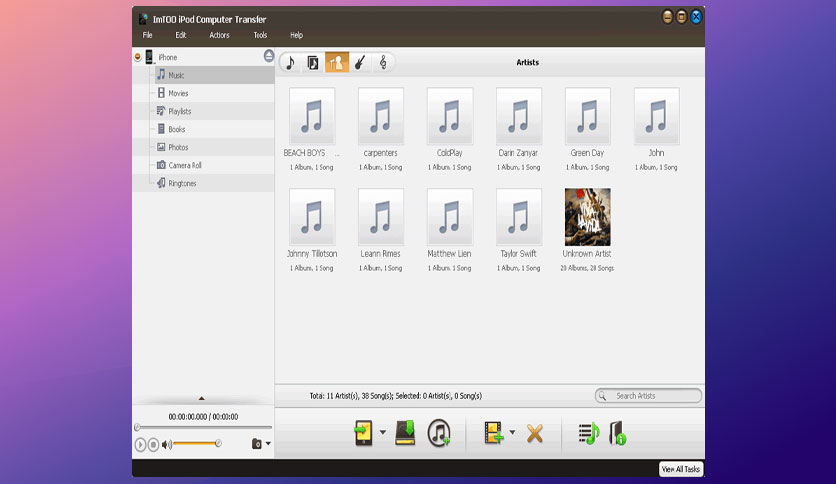Expand the player panel arrow
This screenshot has width=836, height=484.
(x=202, y=398)
